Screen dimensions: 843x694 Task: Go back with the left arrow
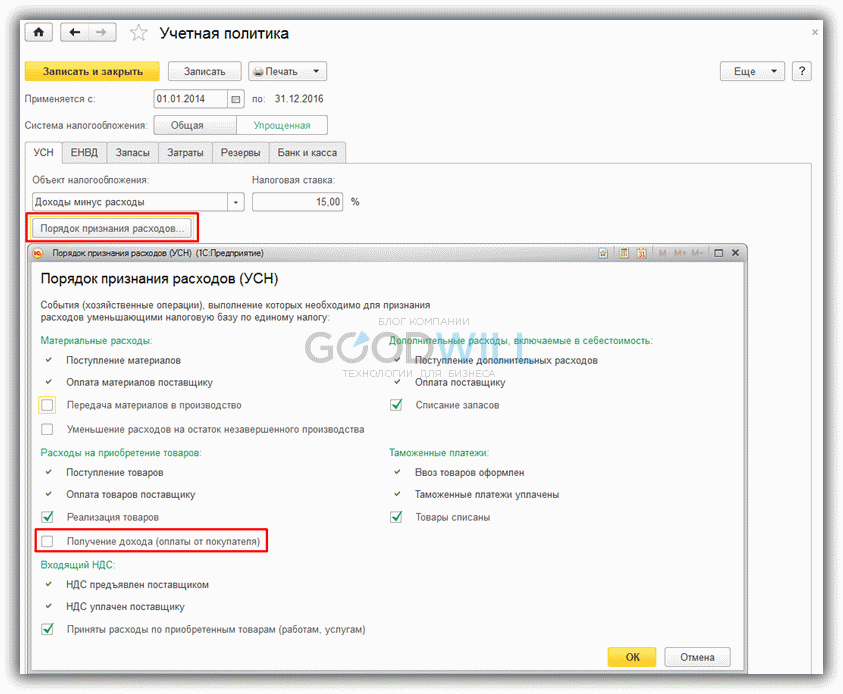[75, 33]
